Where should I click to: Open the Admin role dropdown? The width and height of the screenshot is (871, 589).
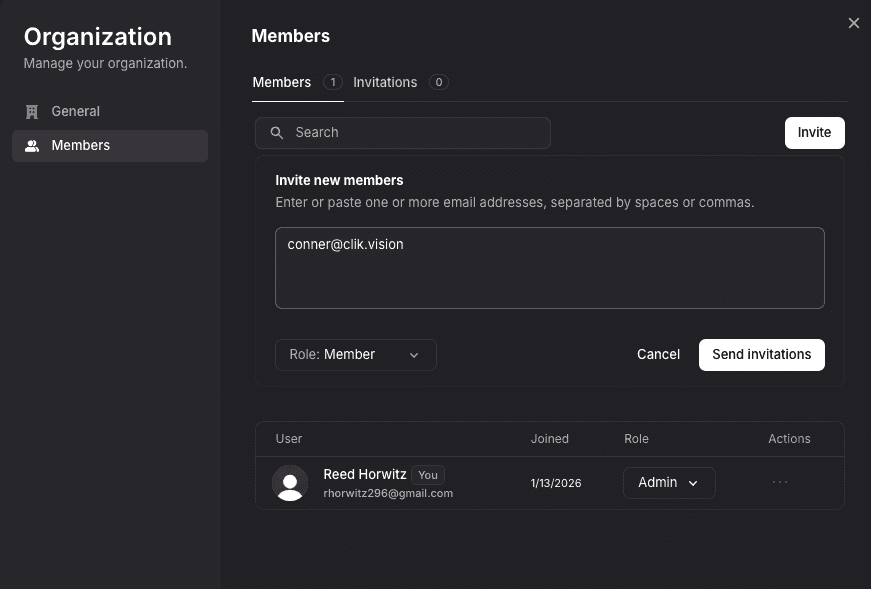click(x=668, y=483)
